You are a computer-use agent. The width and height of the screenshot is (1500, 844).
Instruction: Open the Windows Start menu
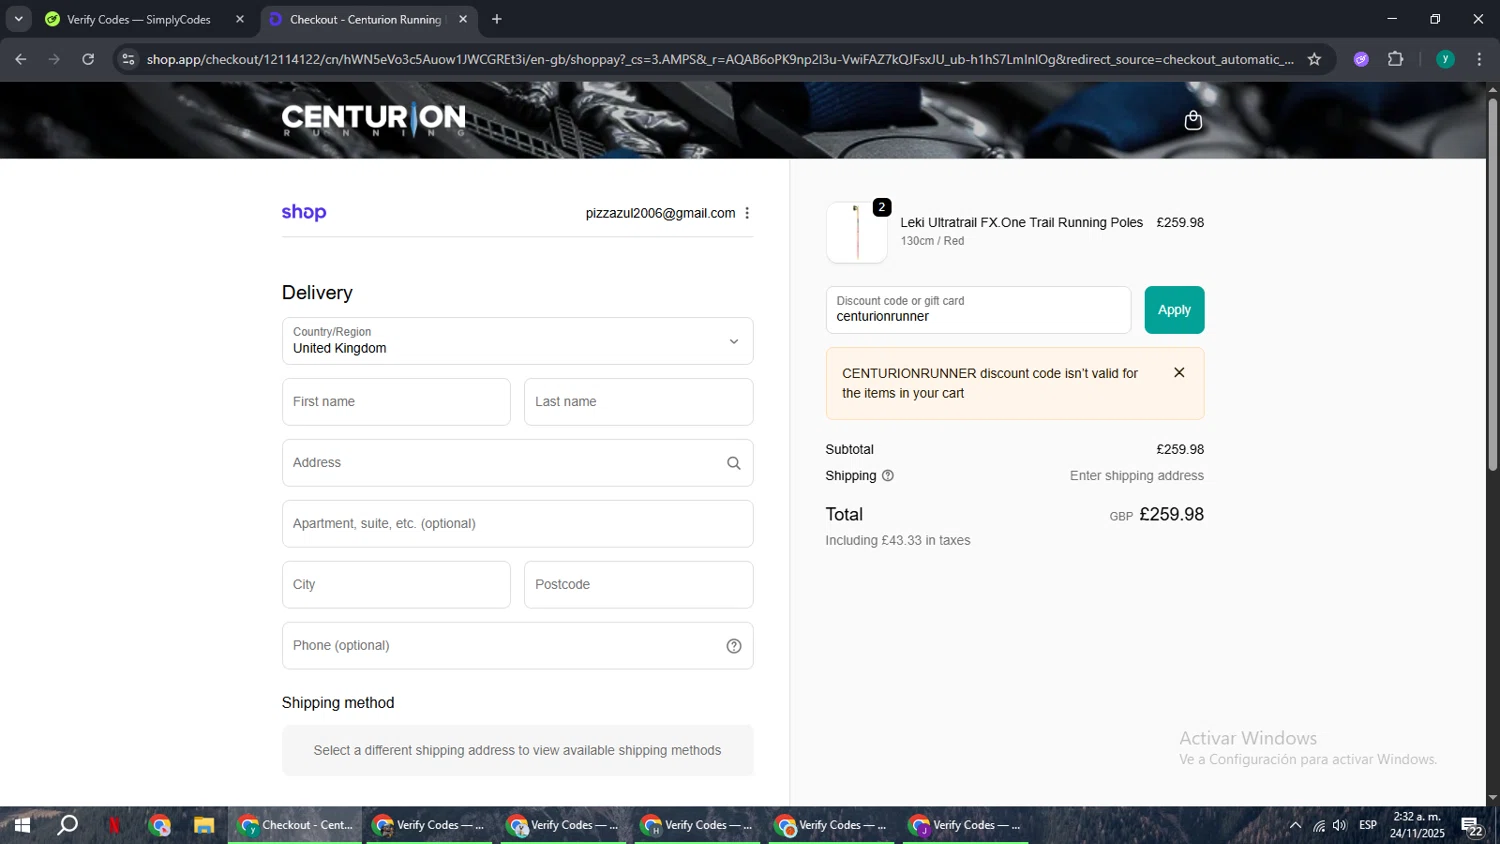pos(22,825)
